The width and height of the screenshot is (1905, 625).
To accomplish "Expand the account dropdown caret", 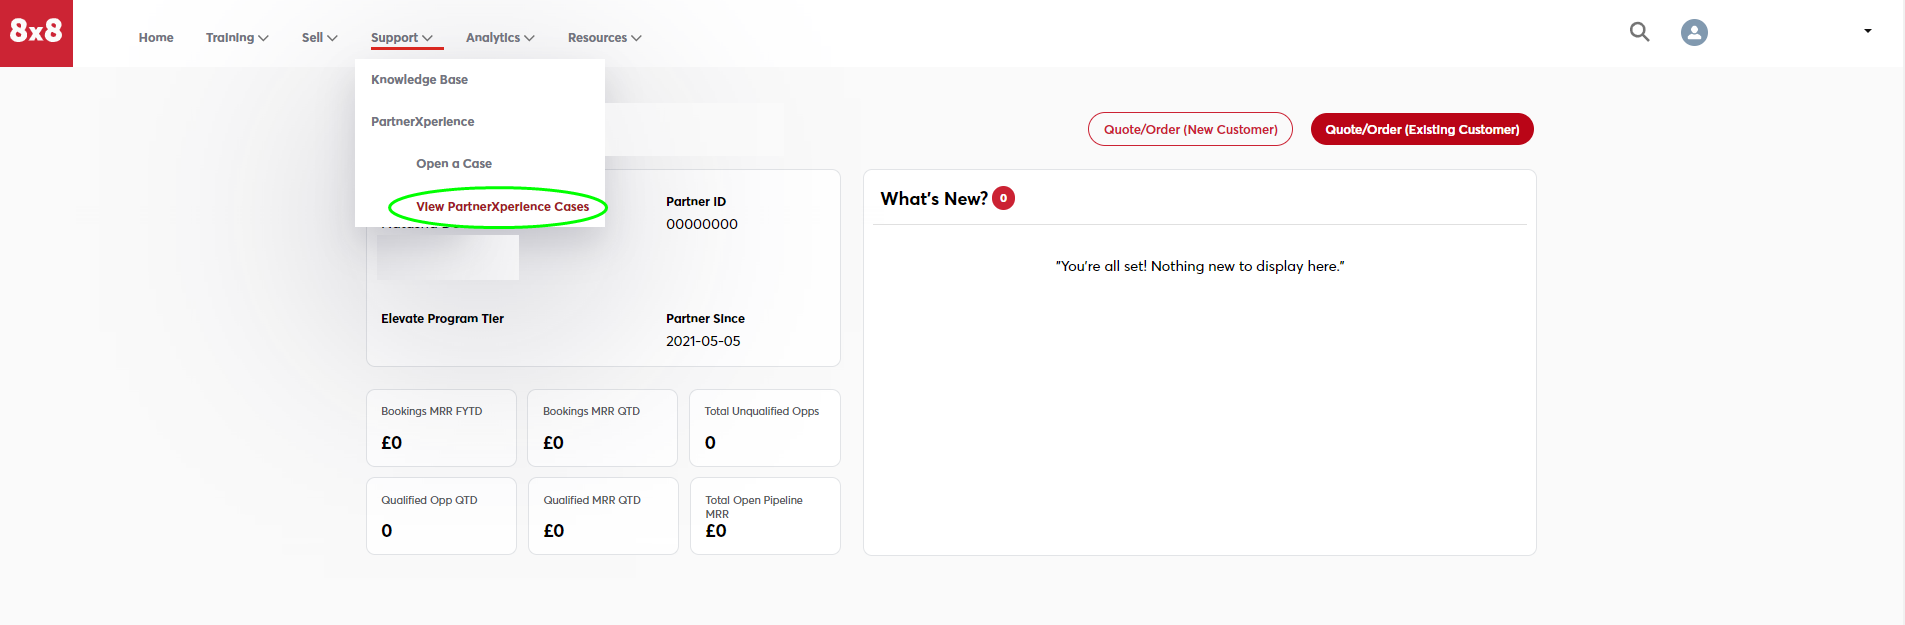I will point(1867,31).
